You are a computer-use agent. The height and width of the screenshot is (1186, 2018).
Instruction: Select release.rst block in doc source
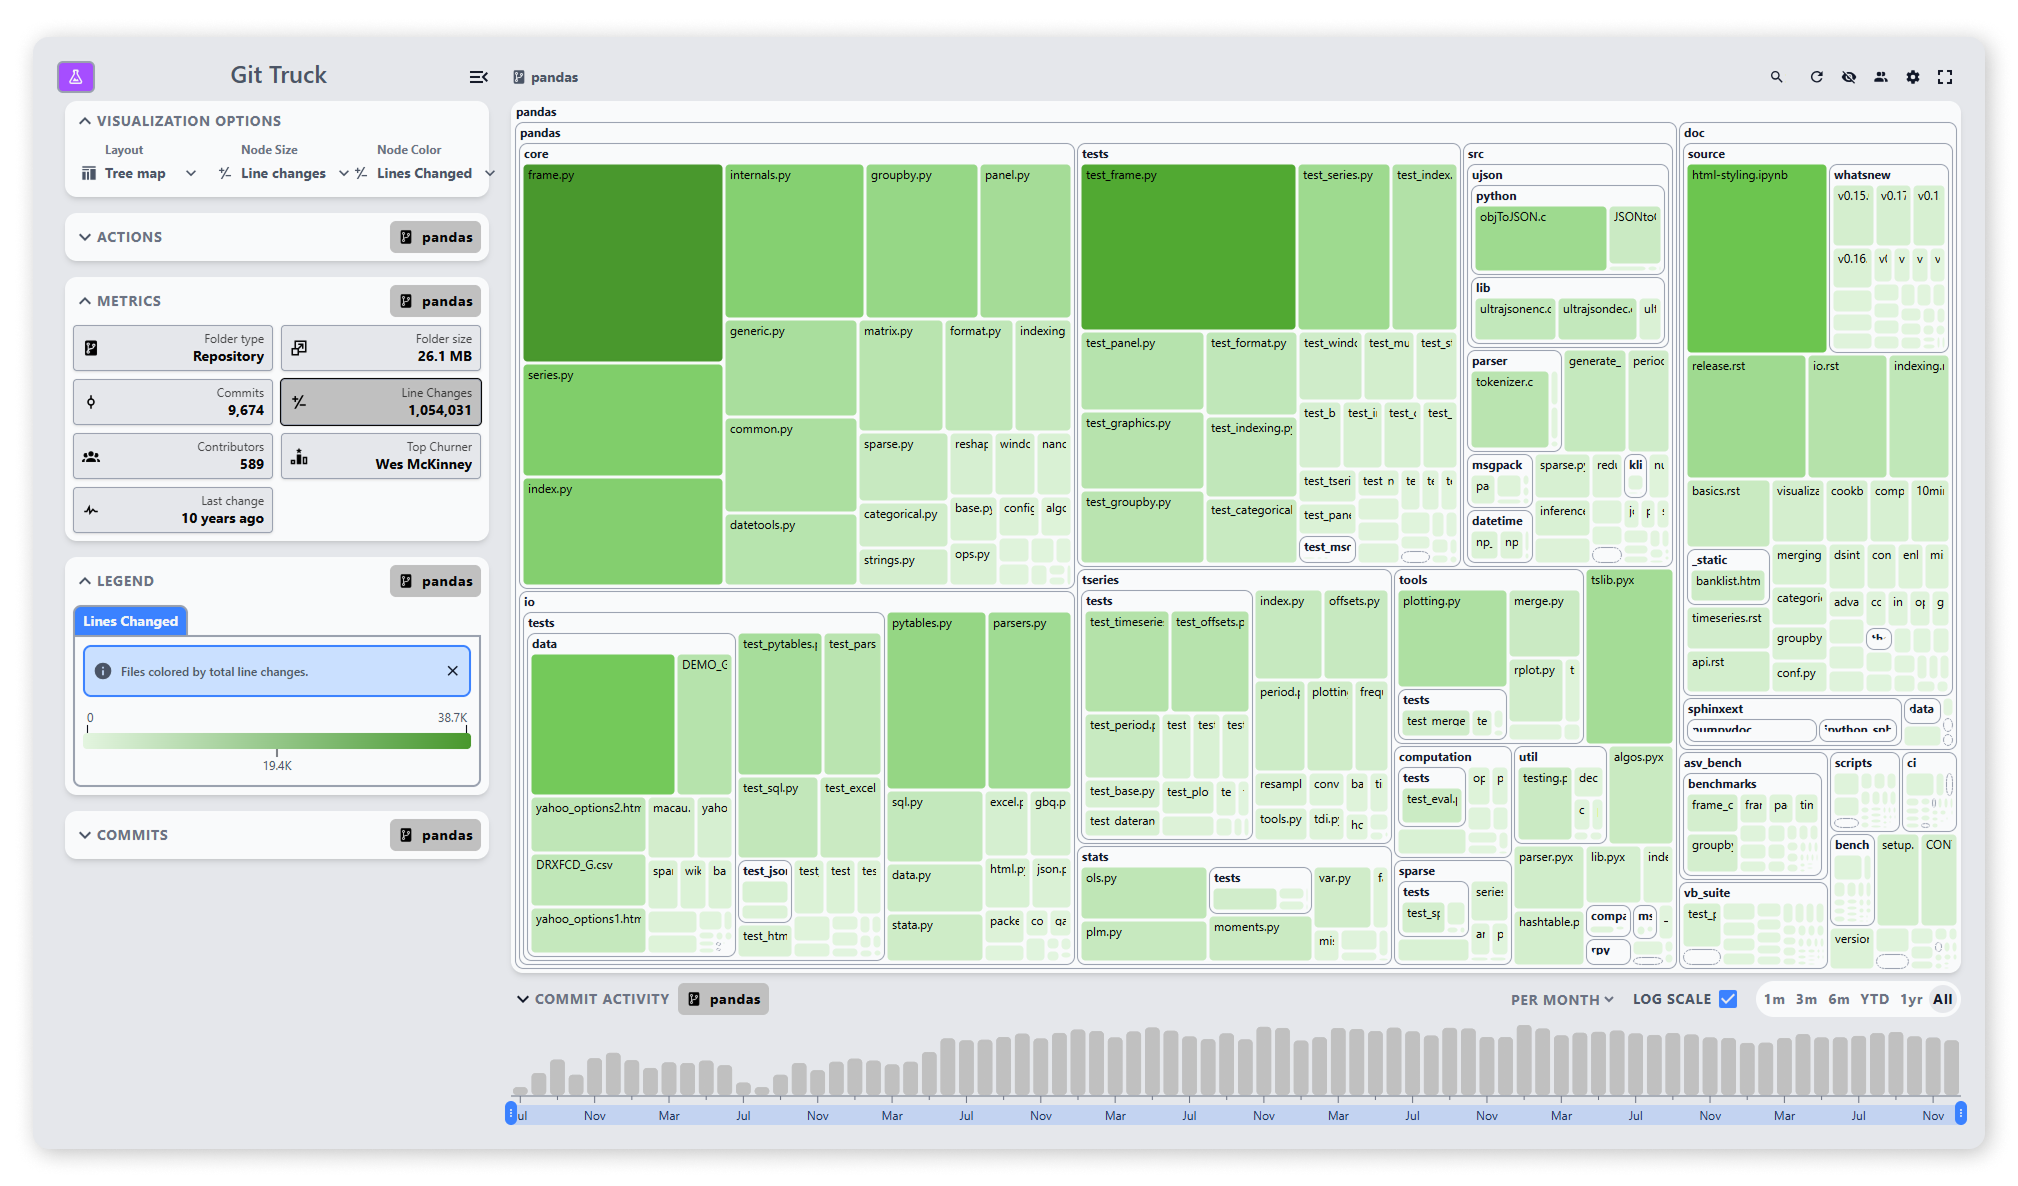pyautogui.click(x=1746, y=416)
